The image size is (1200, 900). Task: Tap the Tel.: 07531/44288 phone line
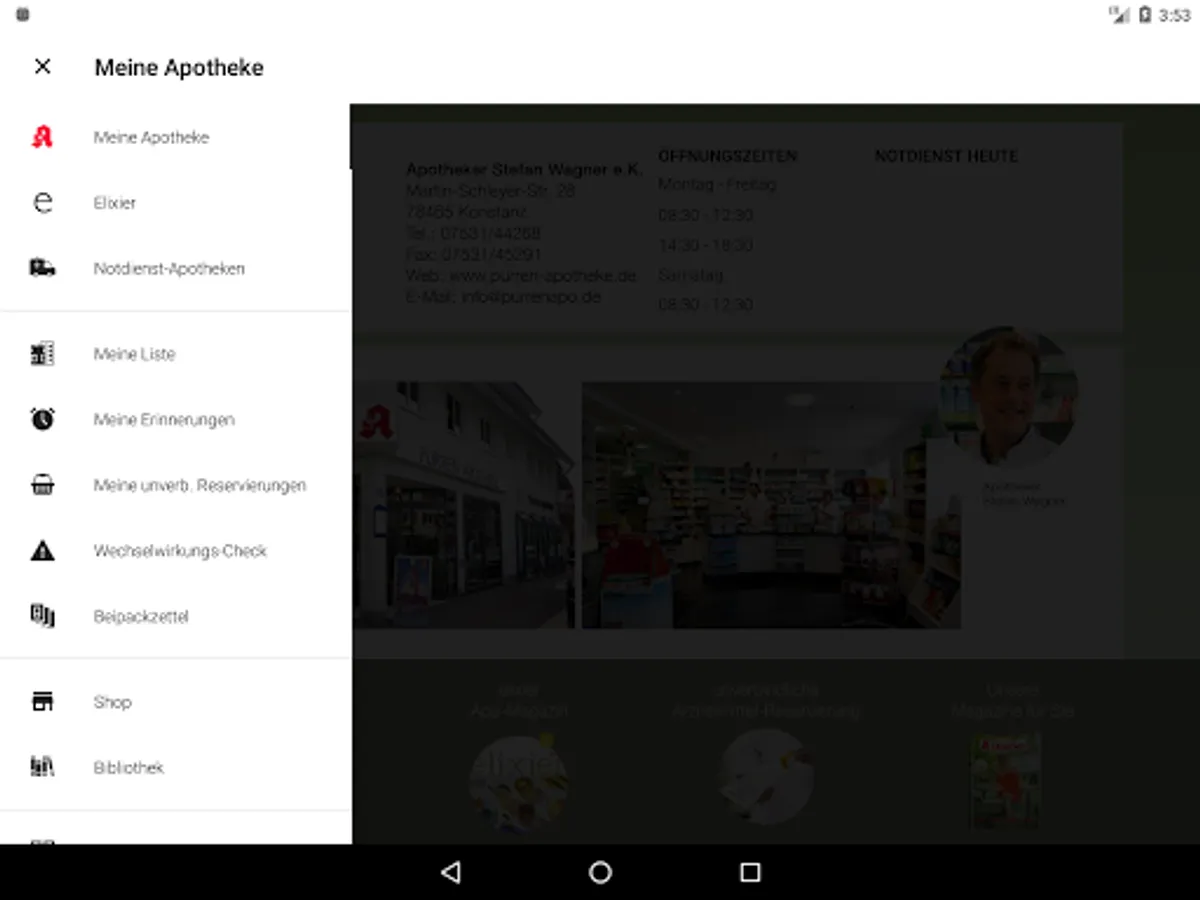pos(474,234)
